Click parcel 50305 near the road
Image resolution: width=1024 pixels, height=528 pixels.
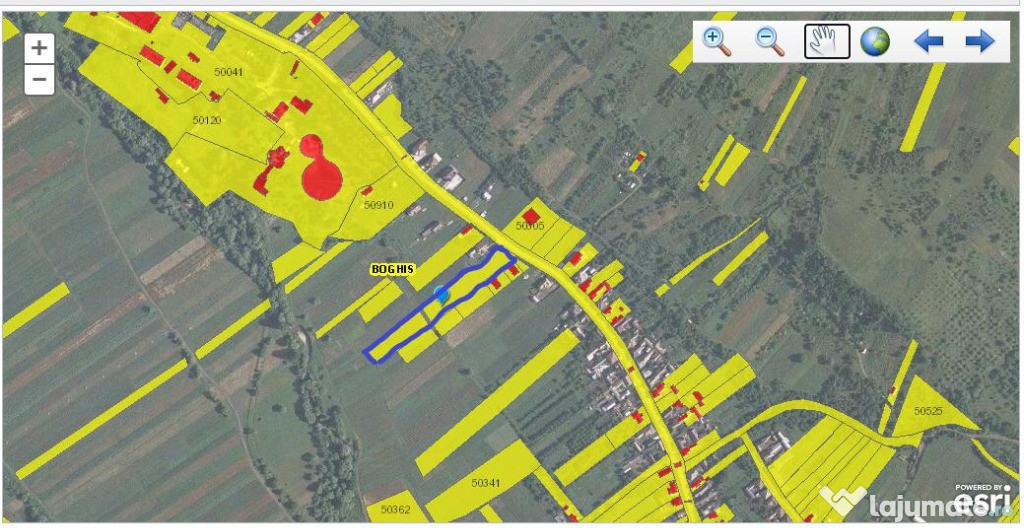coord(529,226)
